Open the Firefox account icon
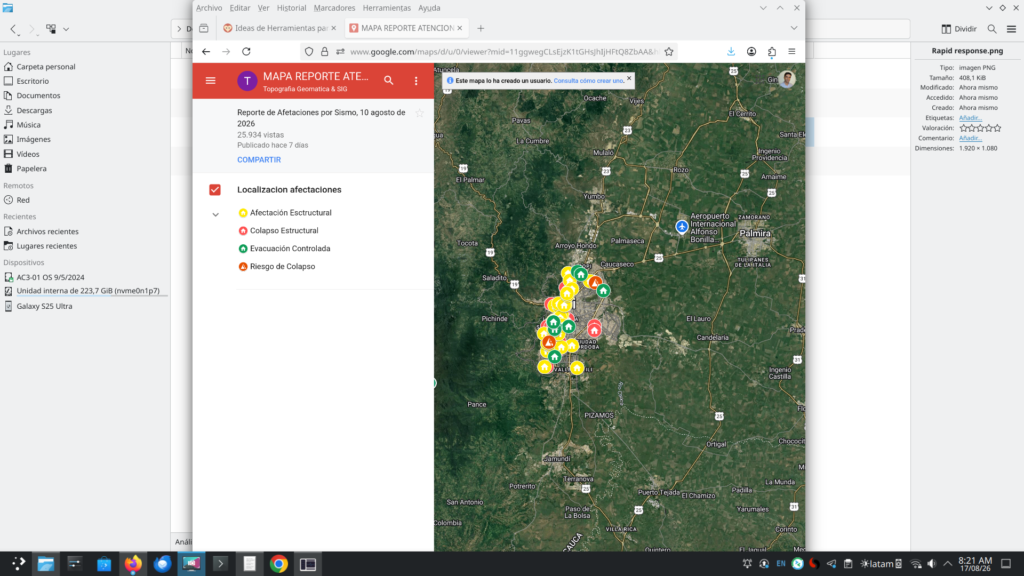 point(751,52)
